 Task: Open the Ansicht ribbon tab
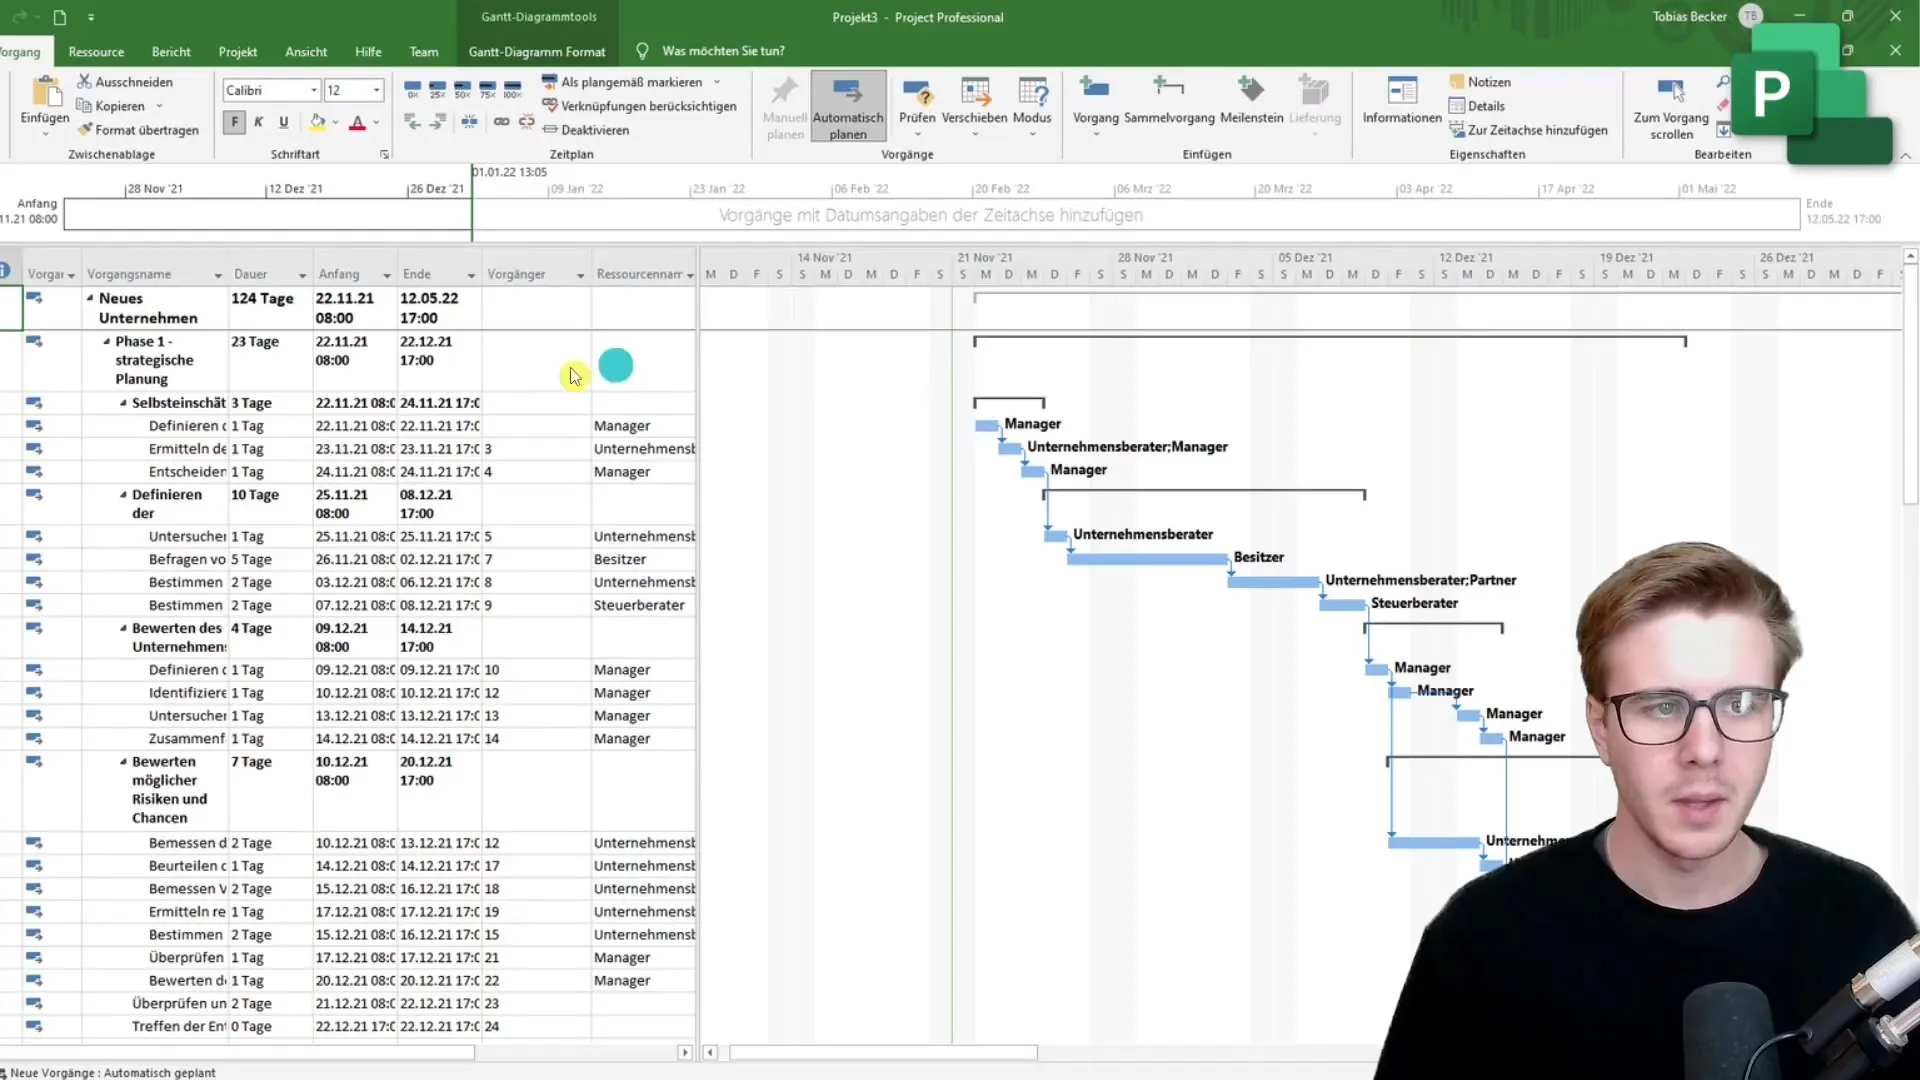coord(306,52)
